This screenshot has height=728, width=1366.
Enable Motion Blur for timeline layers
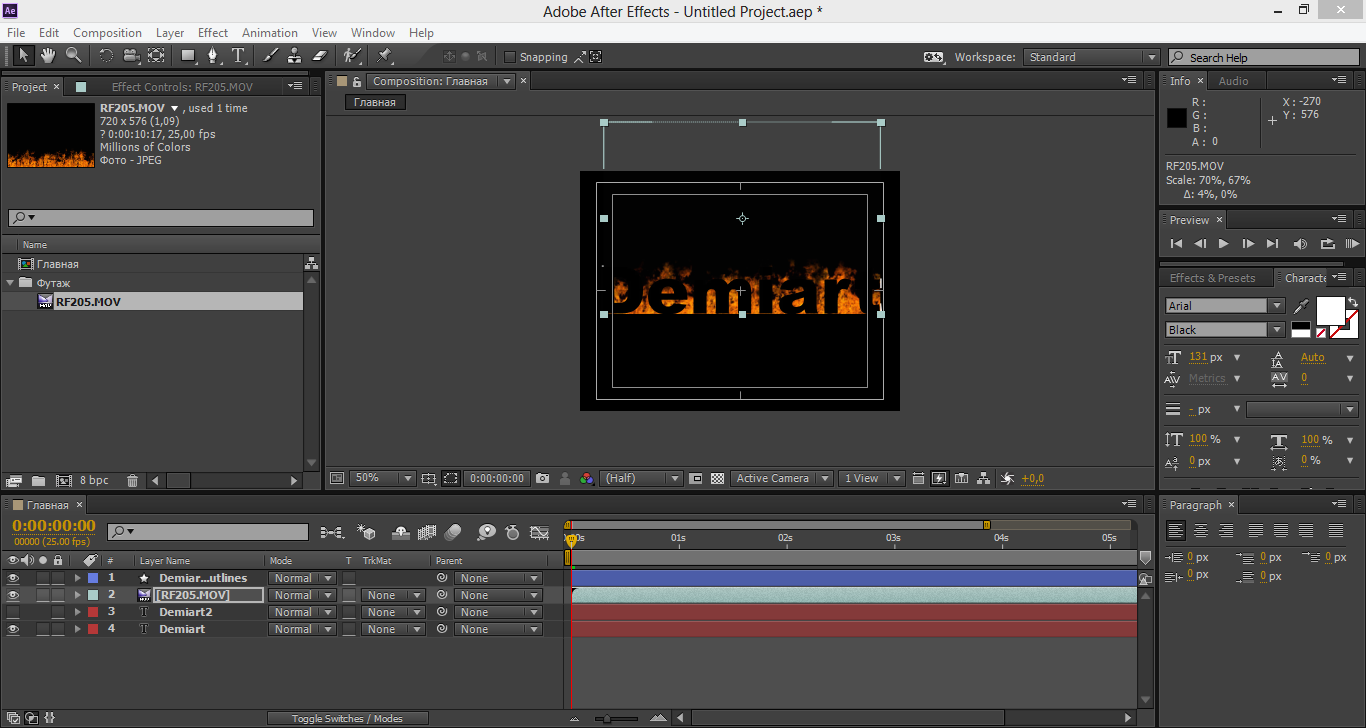454,533
